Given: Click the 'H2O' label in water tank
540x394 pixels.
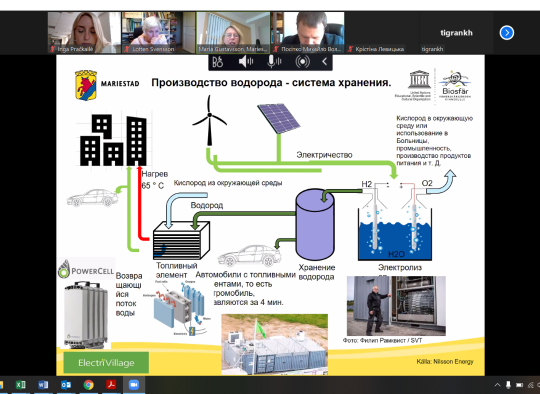Looking at the screenshot, I should [x=396, y=254].
